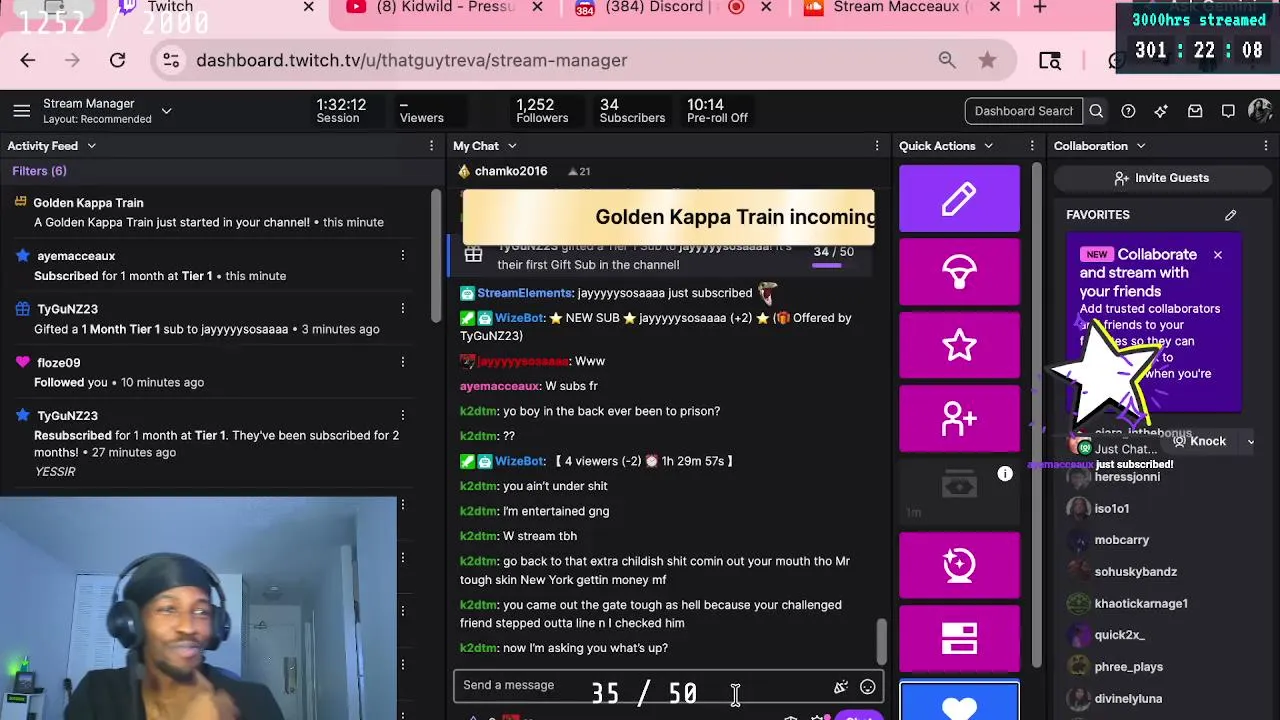Open the help question mark icon

[x=1128, y=111]
